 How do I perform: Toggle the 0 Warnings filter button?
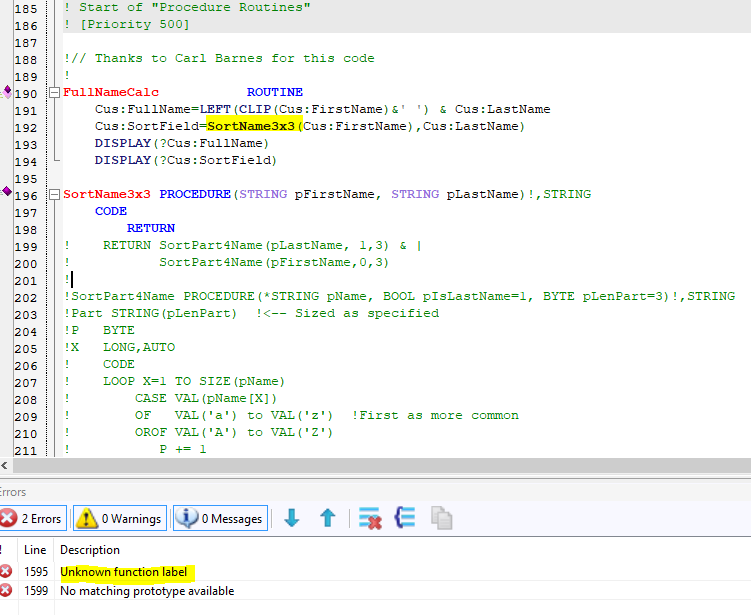118,518
